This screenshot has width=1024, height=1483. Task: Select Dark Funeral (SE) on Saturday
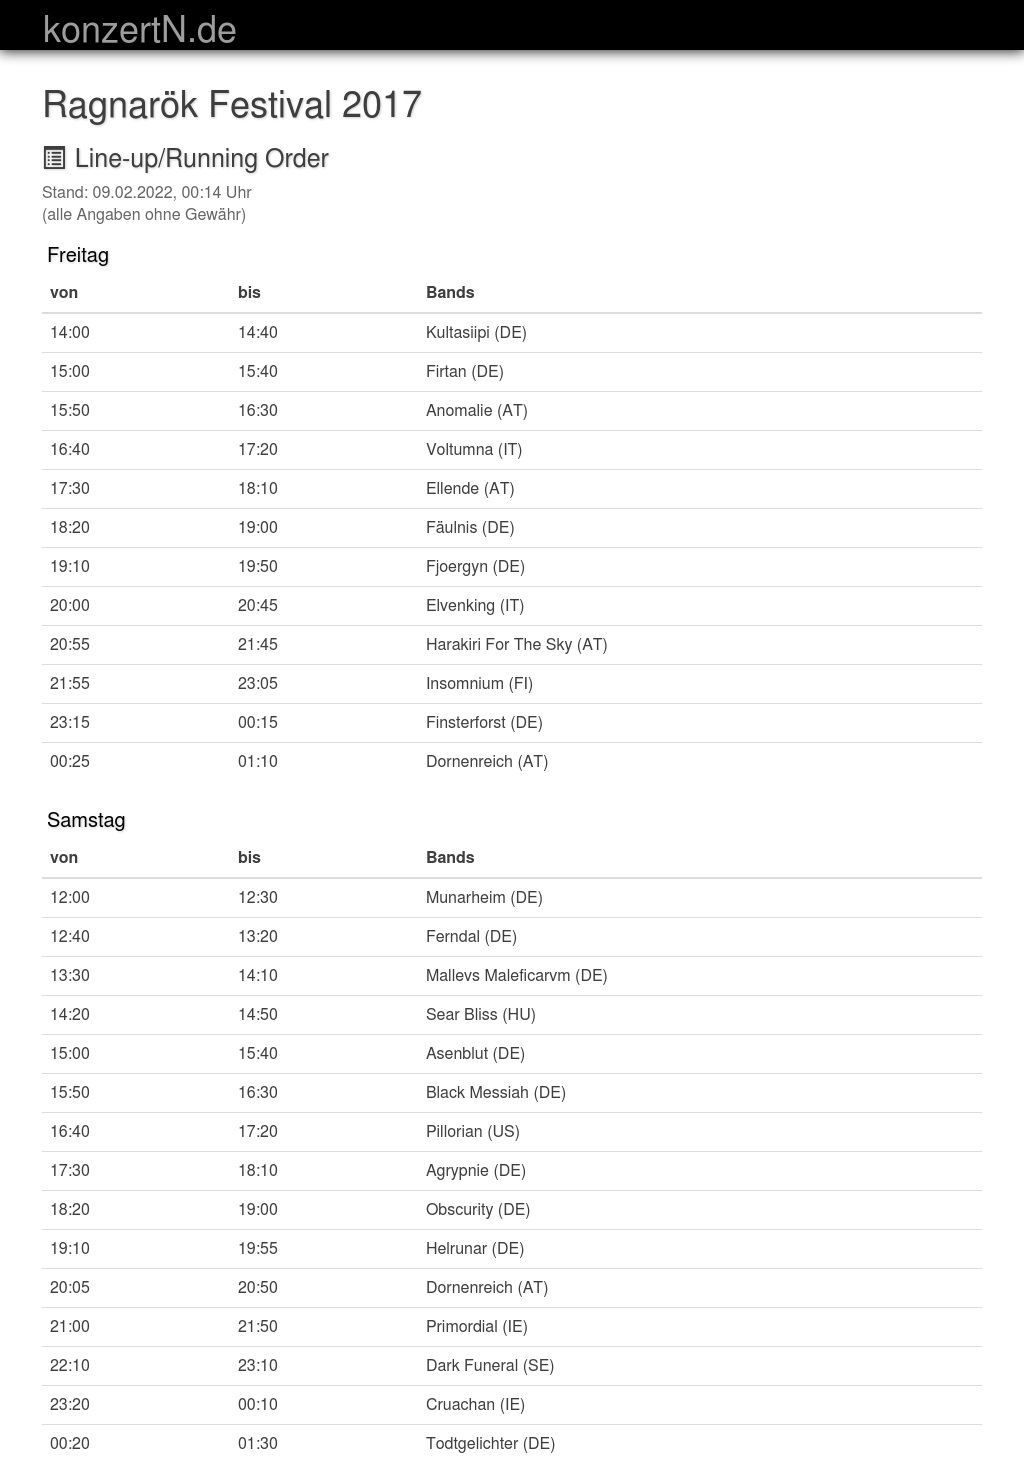click(x=490, y=1365)
